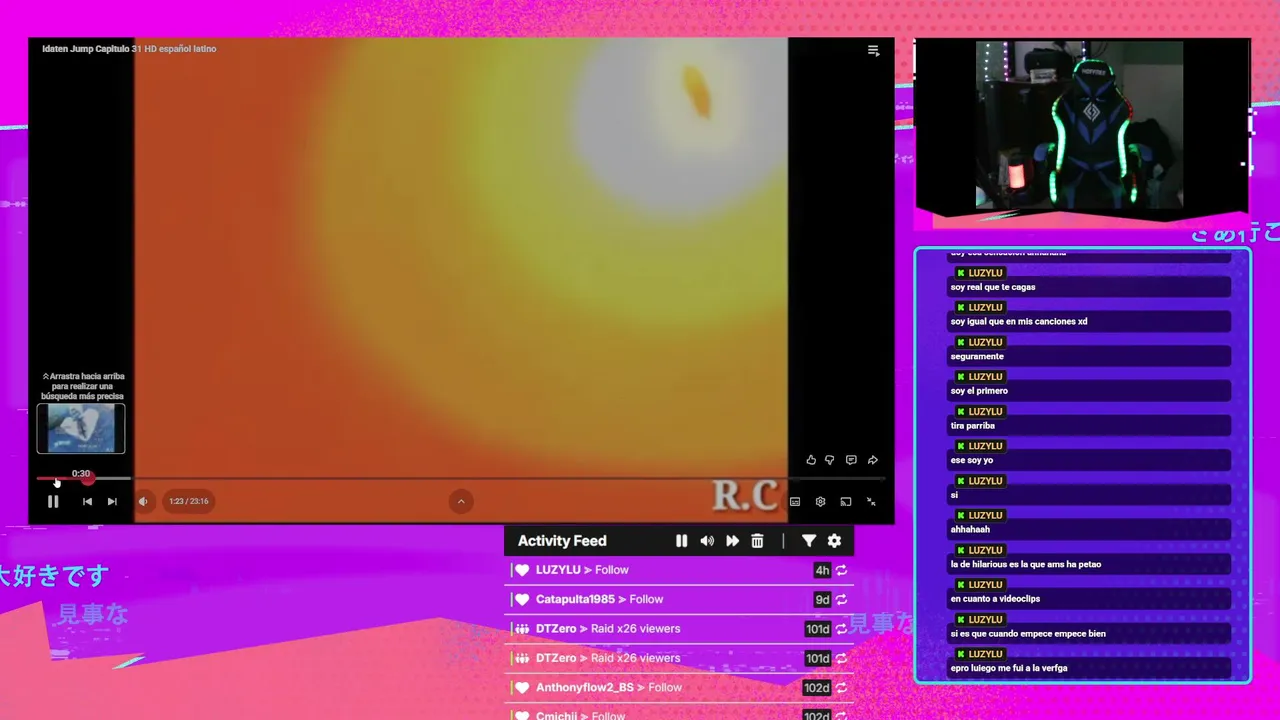Exit full screen in video player
Viewport: 1280px width, 720px height.
(871, 502)
